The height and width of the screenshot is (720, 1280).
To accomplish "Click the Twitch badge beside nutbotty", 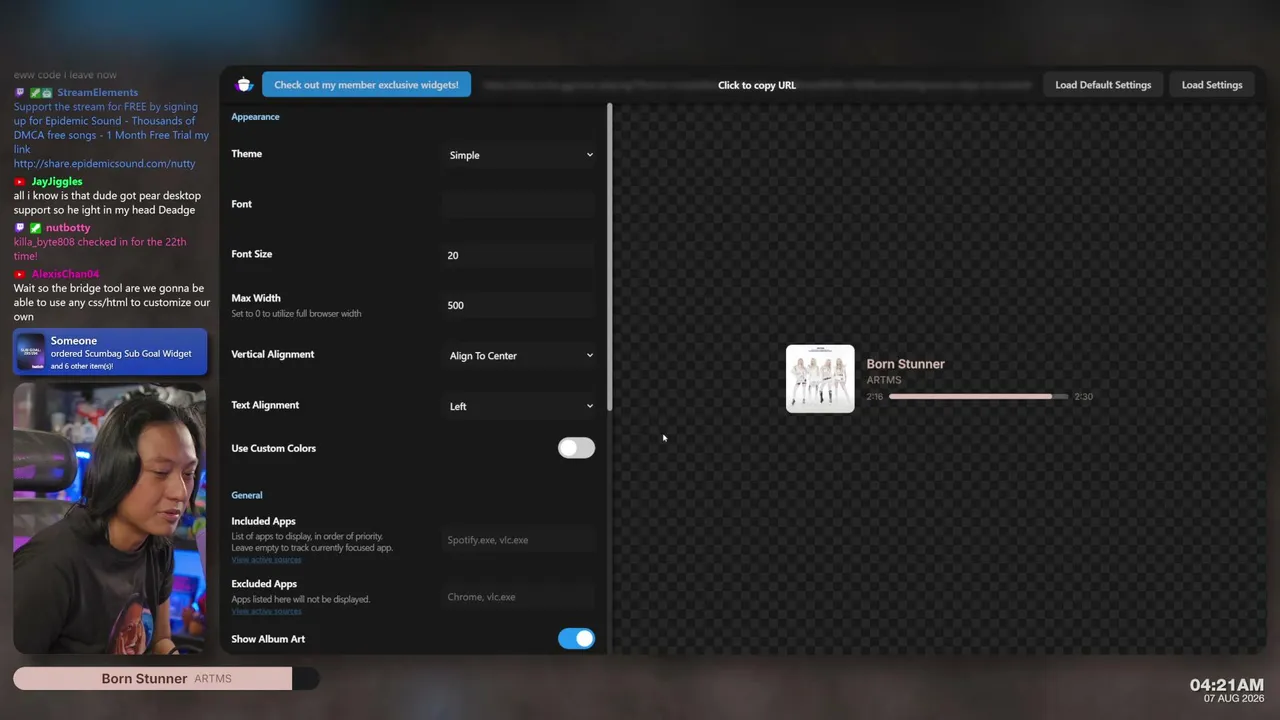I will tap(20, 228).
